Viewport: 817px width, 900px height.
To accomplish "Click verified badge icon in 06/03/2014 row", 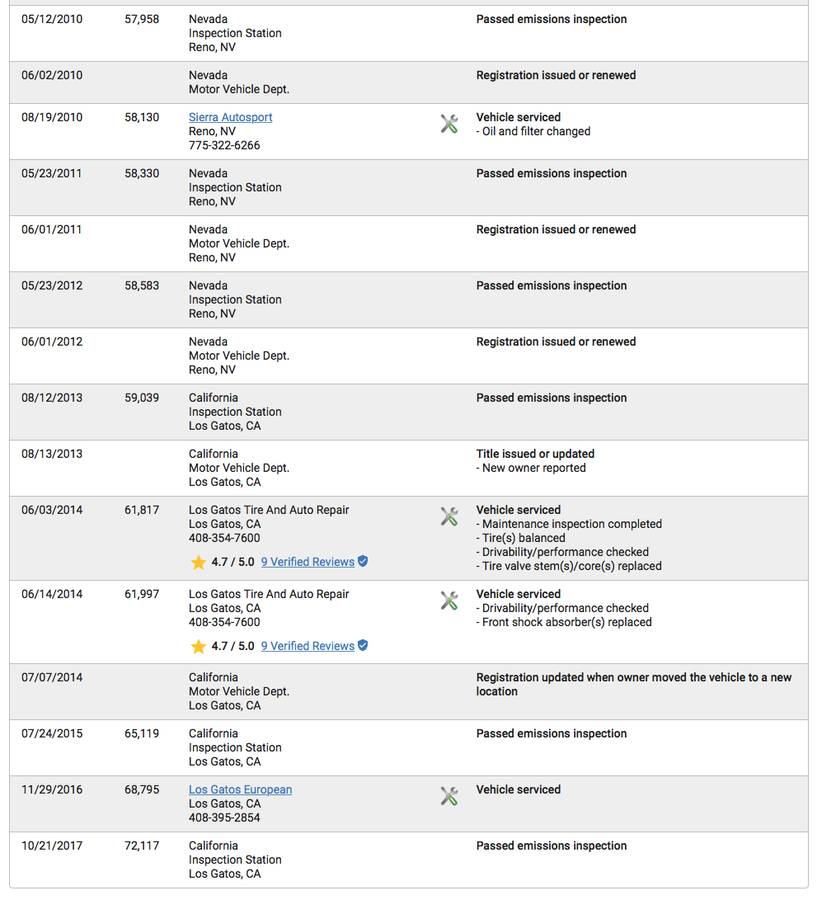I will (x=363, y=561).
